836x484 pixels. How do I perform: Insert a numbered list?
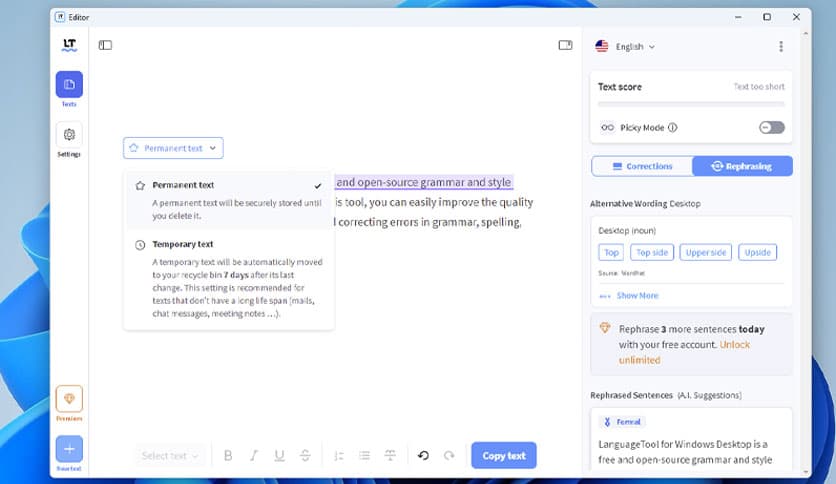339,455
